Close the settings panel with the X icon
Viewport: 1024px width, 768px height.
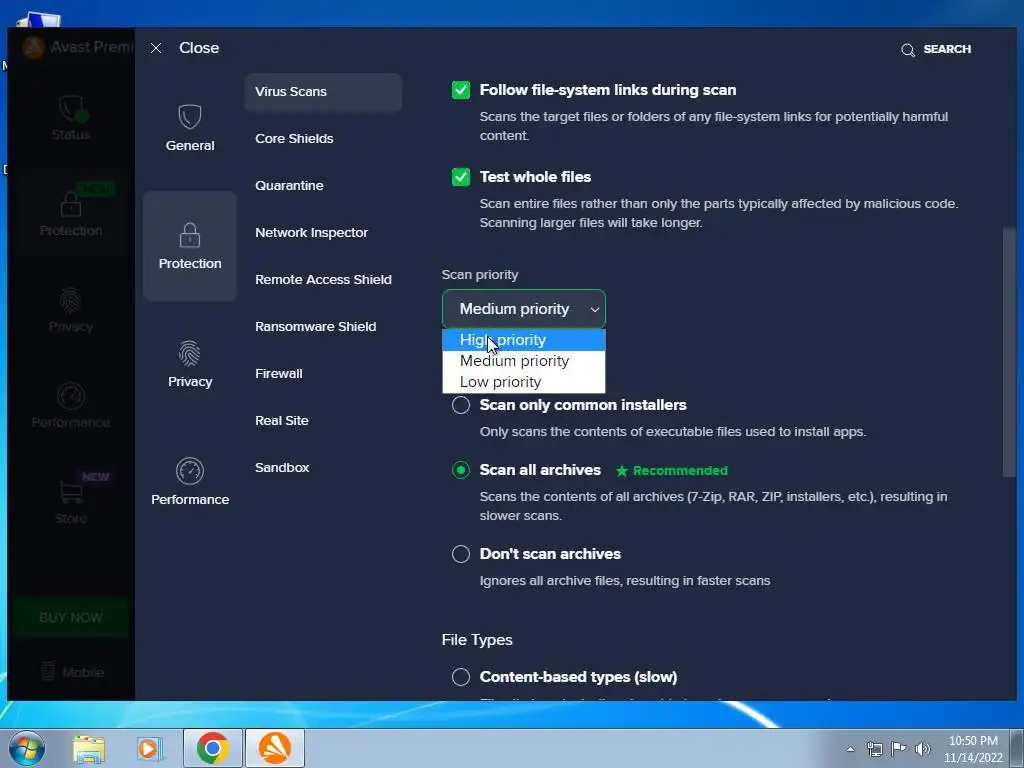point(155,48)
